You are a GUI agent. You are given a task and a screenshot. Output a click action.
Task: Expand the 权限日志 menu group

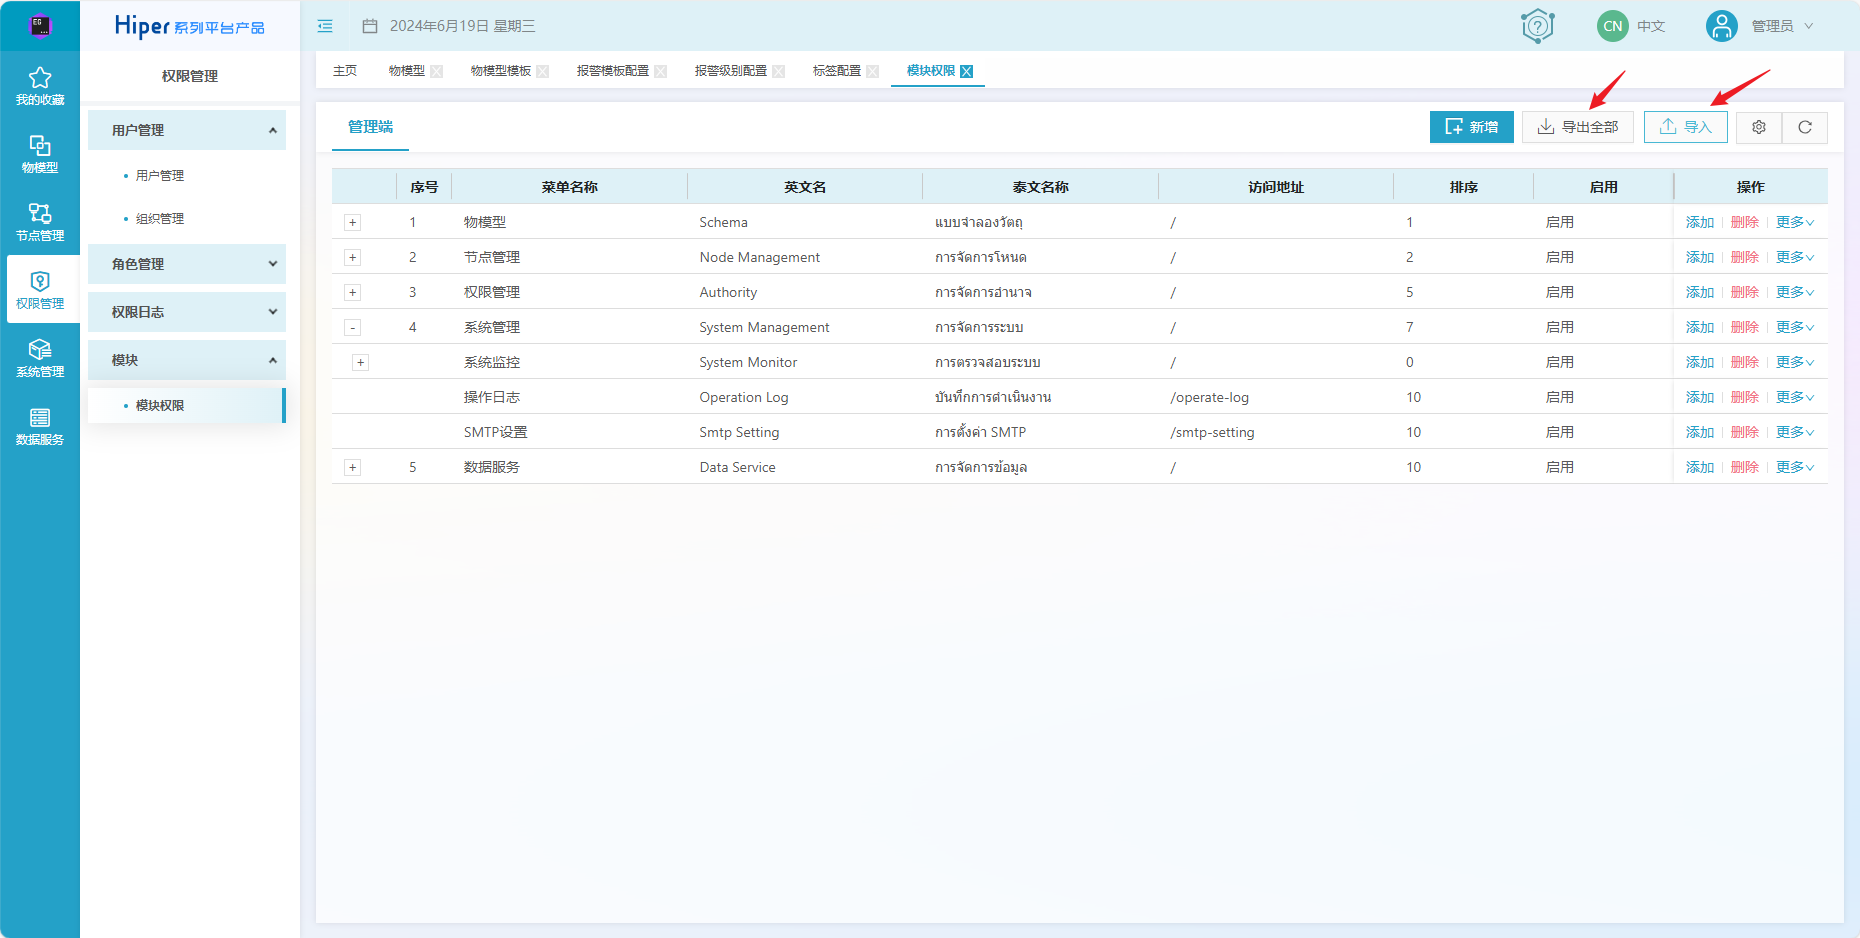tap(187, 312)
